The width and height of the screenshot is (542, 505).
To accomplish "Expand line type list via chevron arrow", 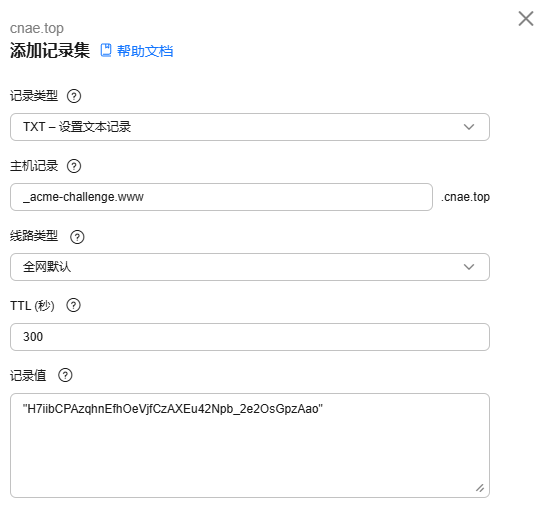I will pos(469,267).
